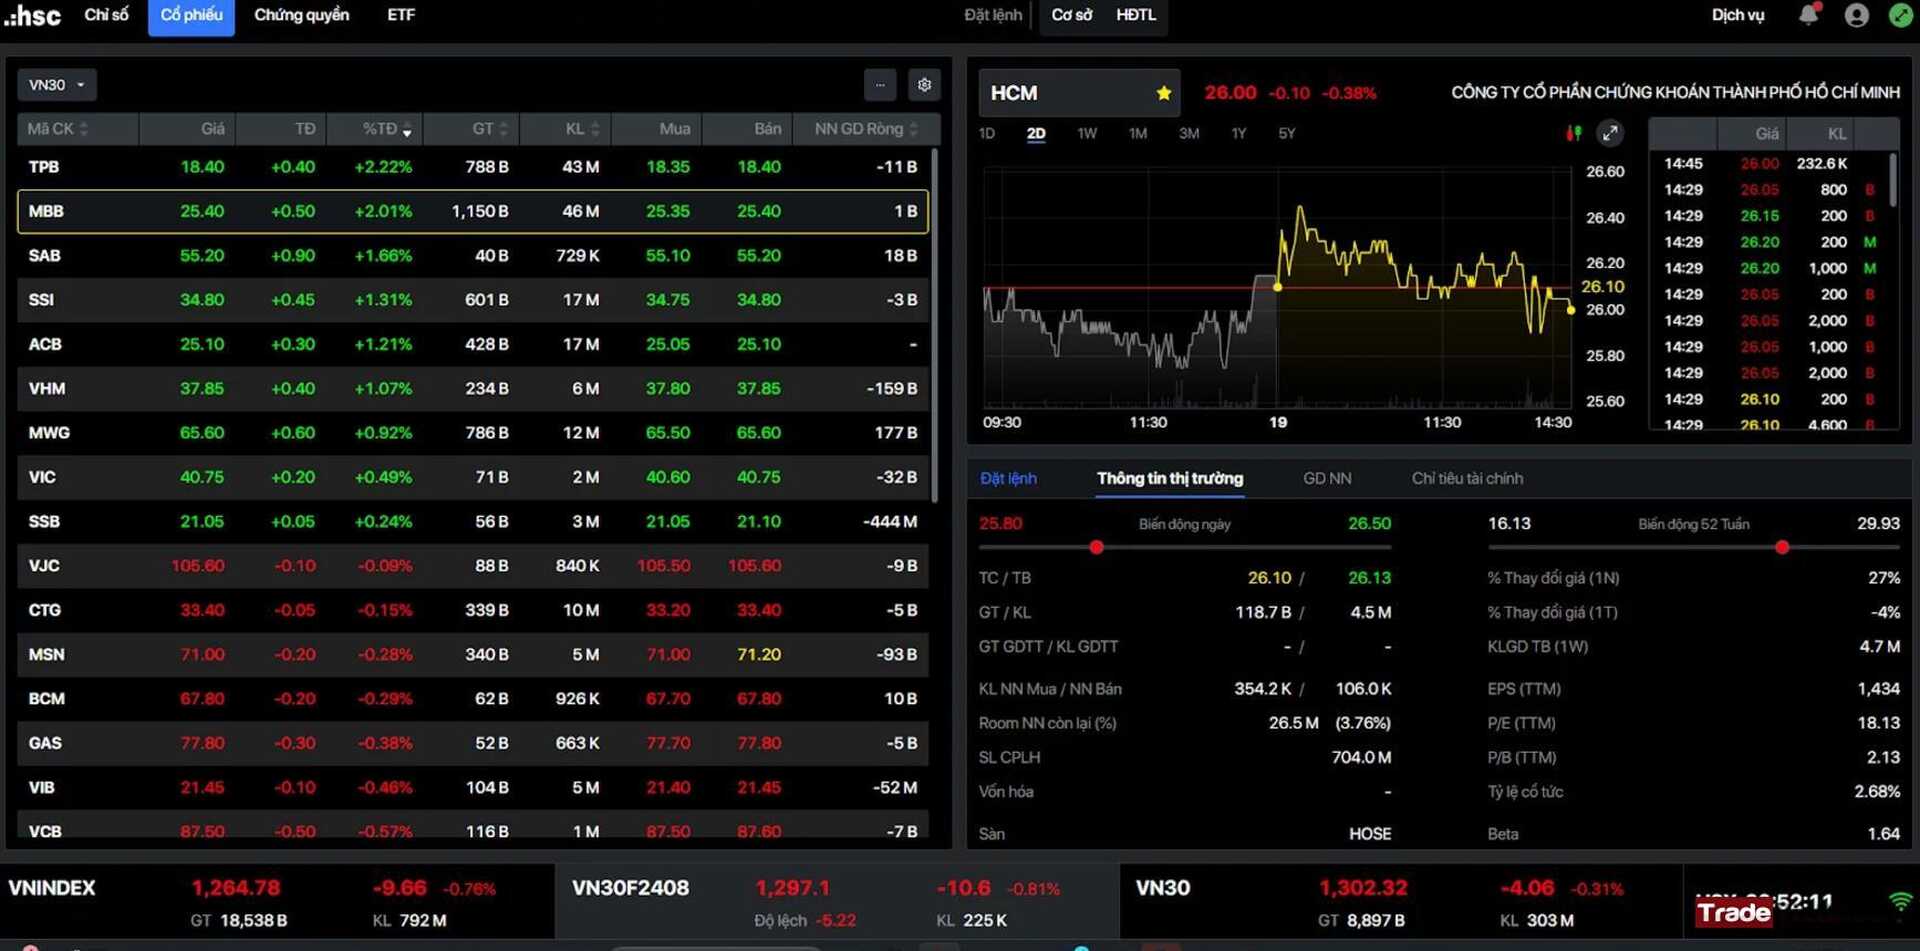Image resolution: width=1920 pixels, height=951 pixels.
Task: Switch chart to candlestick icon
Action: (1574, 133)
